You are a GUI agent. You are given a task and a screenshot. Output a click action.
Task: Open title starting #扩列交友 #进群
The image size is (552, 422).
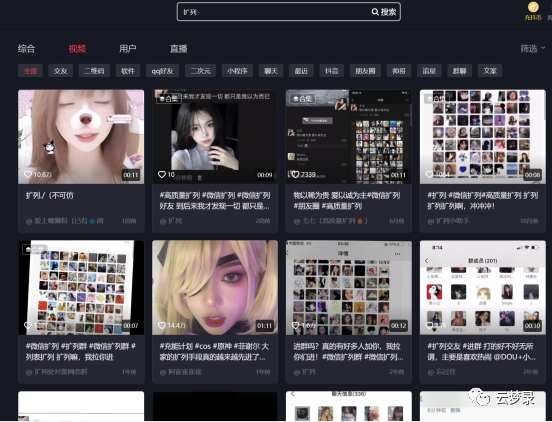482,352
